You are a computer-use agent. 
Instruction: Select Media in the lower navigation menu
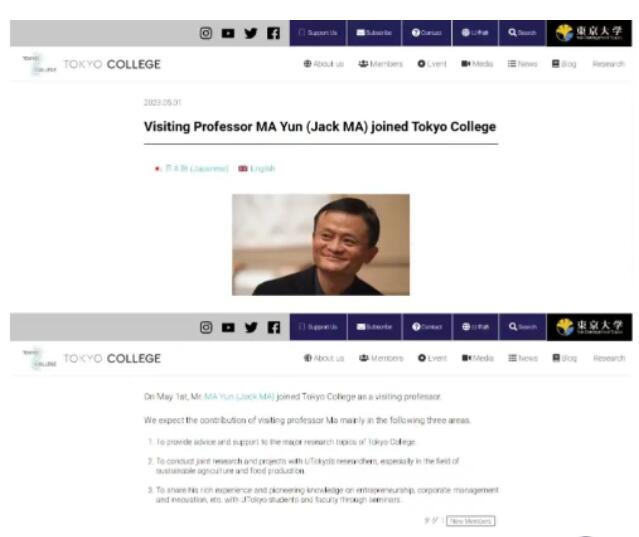coord(478,358)
